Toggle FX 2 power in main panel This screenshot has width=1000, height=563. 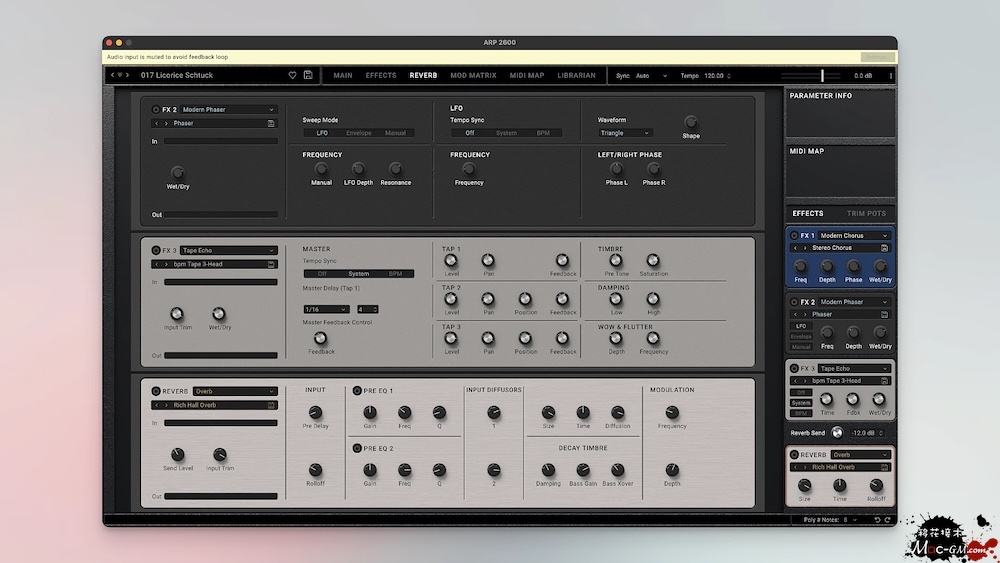pyautogui.click(x=156, y=110)
